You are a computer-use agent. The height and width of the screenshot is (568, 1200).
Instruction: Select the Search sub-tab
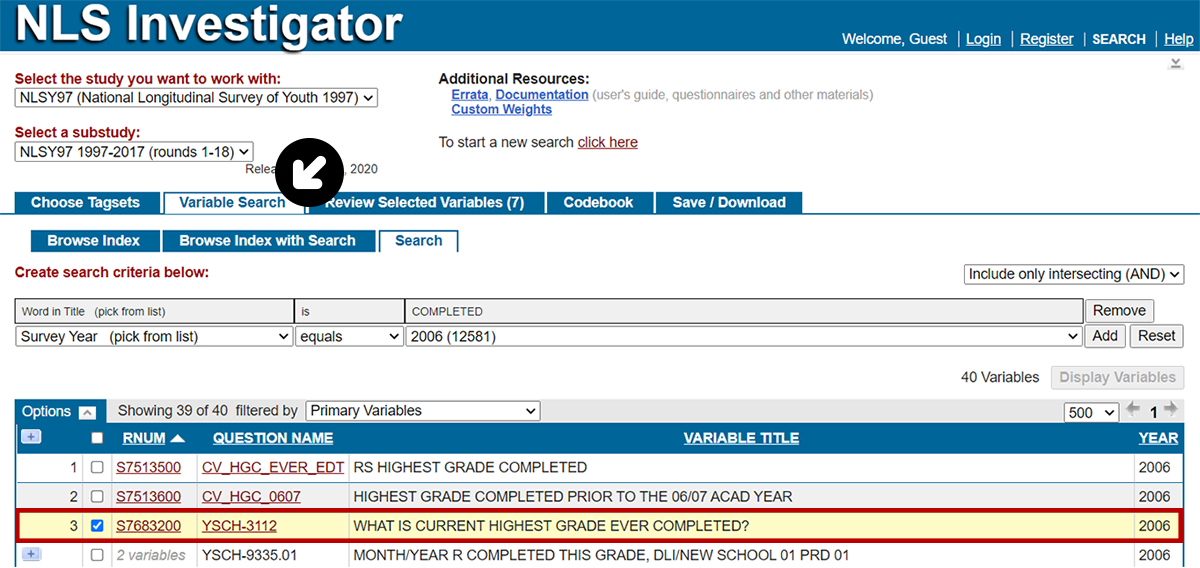pos(418,241)
